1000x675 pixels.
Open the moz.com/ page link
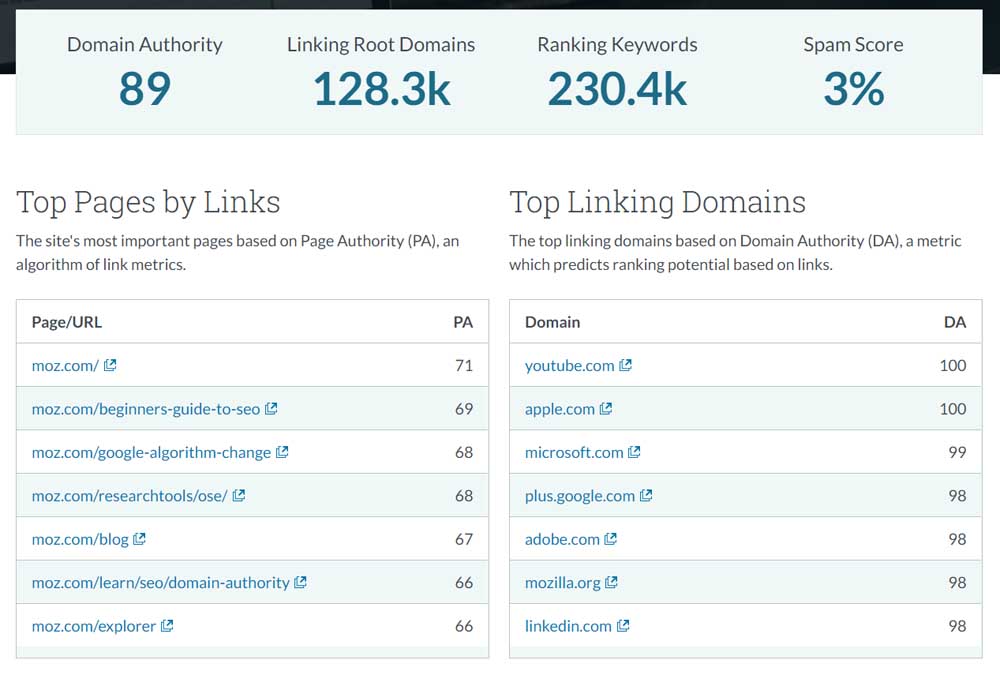coord(65,366)
